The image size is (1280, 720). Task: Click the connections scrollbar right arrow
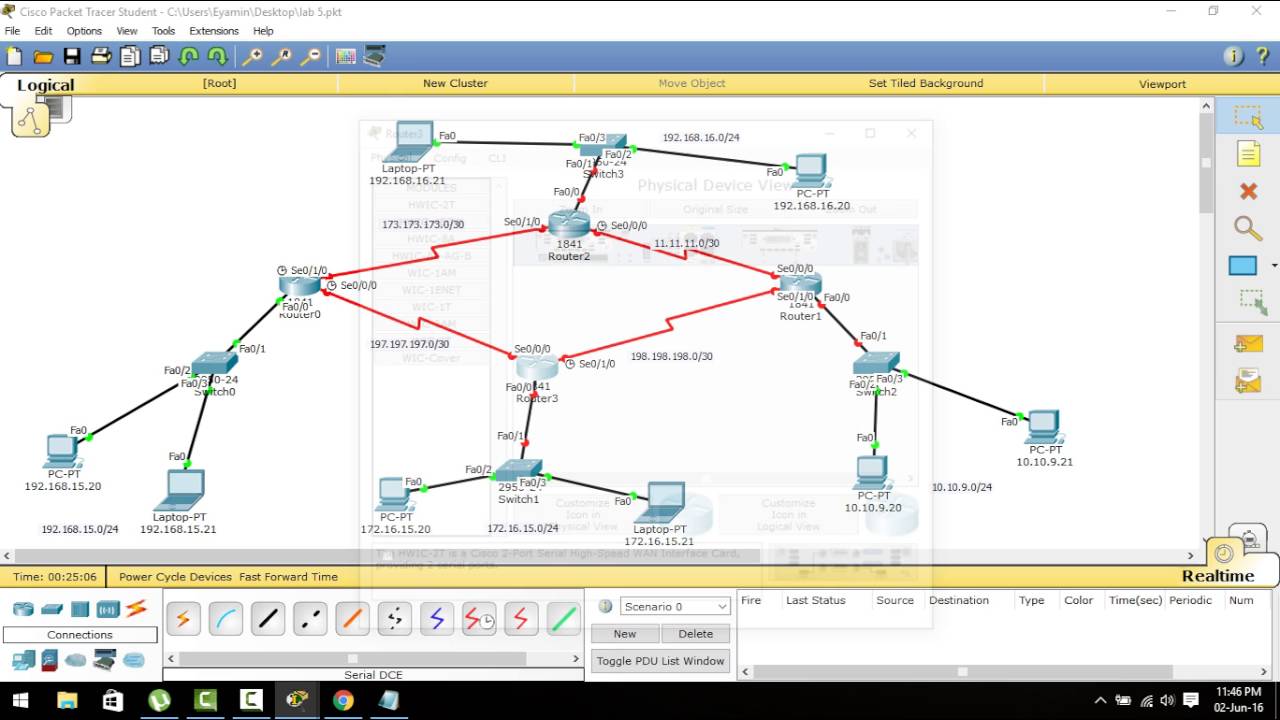pyautogui.click(x=576, y=658)
